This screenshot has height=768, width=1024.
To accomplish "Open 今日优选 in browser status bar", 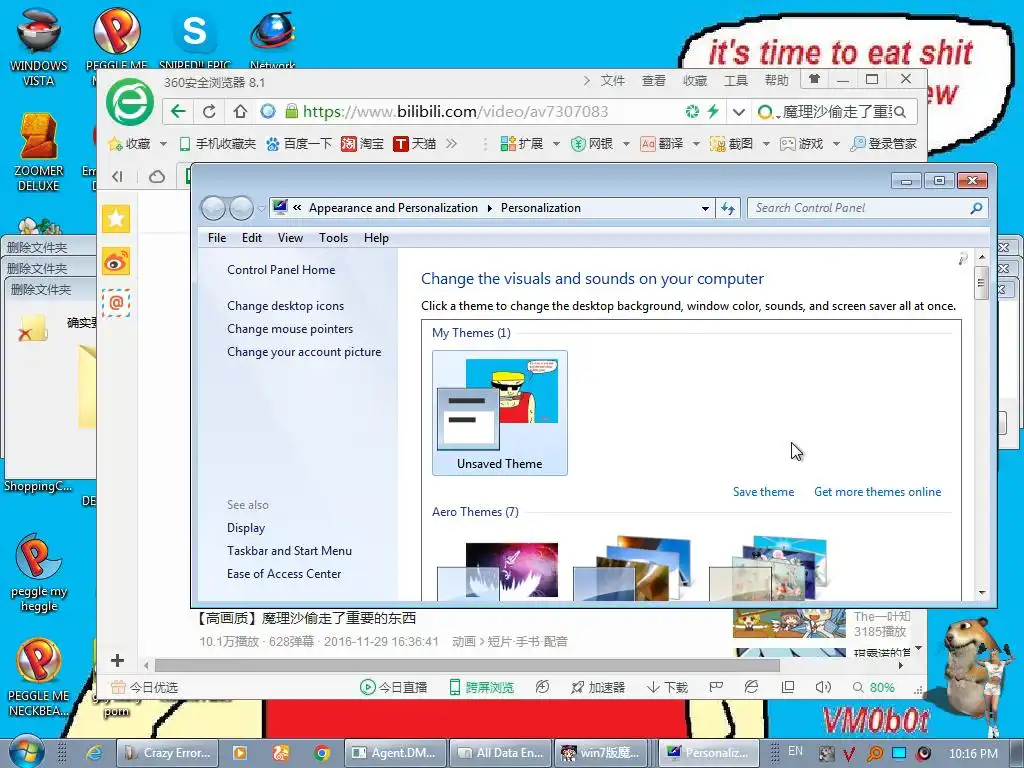I will point(144,687).
